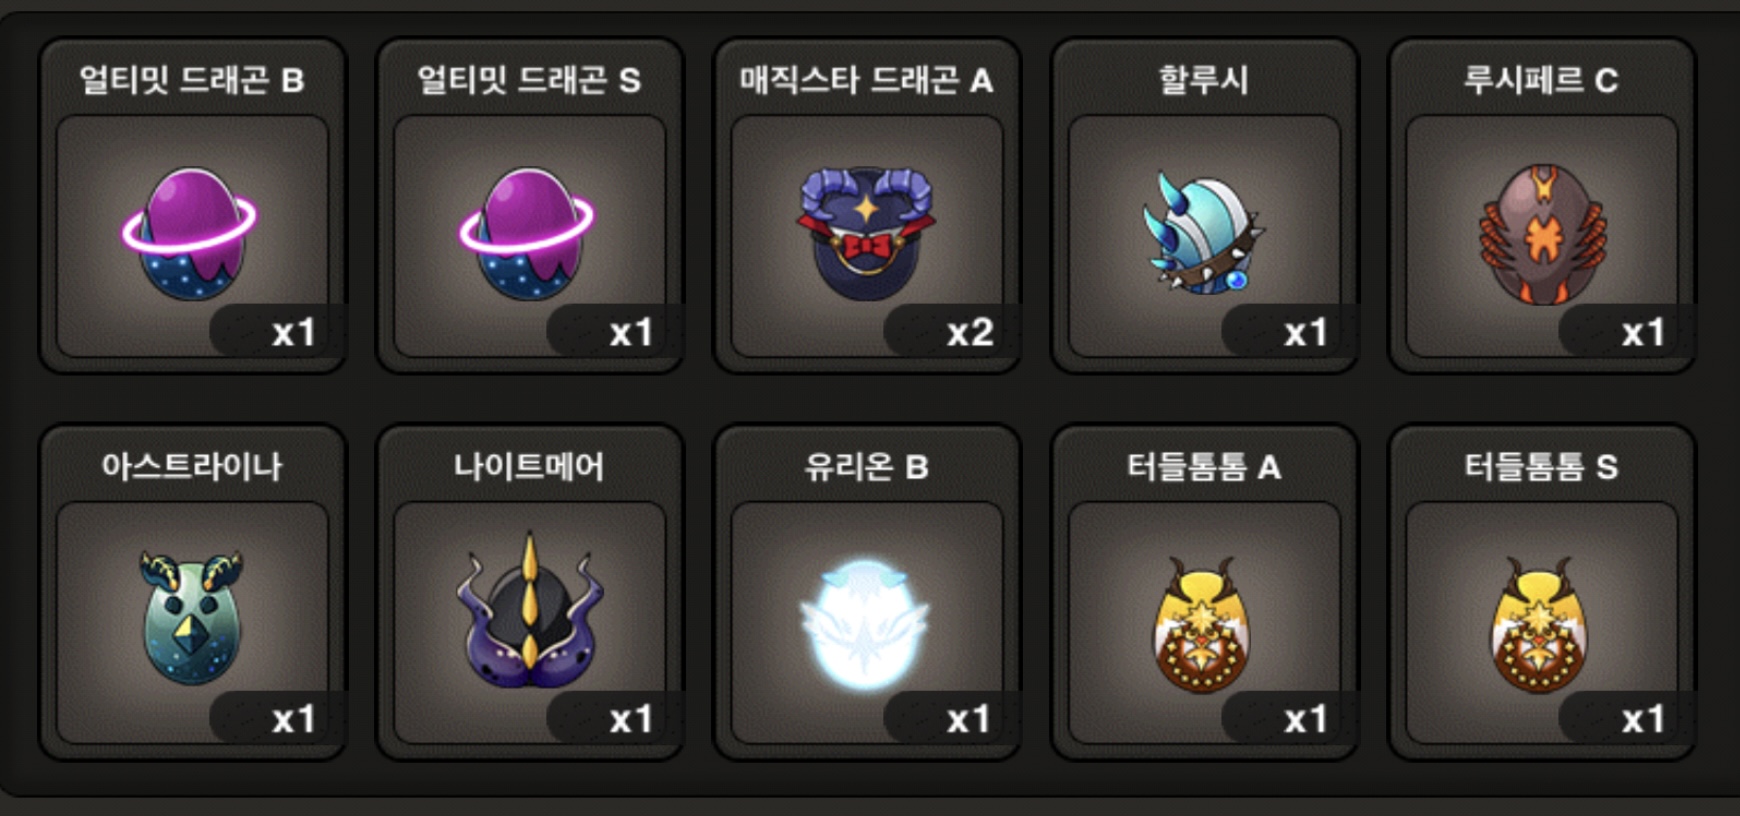Viewport: 1740px width, 816px height.
Task: Click the 얼티밋 드래곤 S title label
Action: (x=528, y=80)
